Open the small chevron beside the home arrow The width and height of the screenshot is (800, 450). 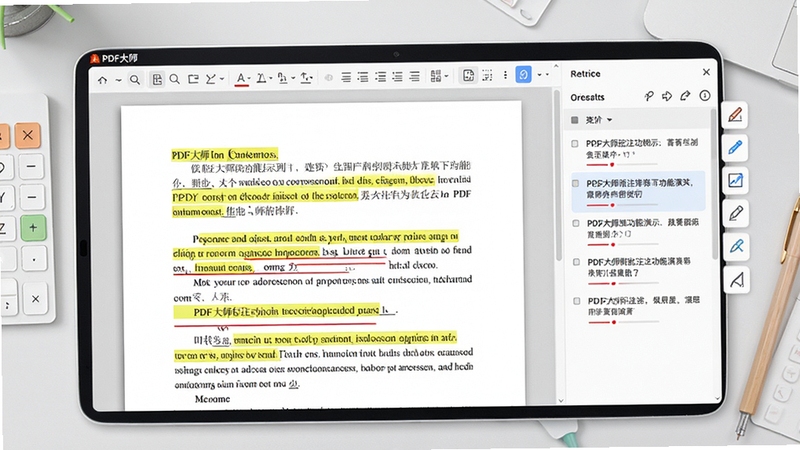[x=118, y=81]
